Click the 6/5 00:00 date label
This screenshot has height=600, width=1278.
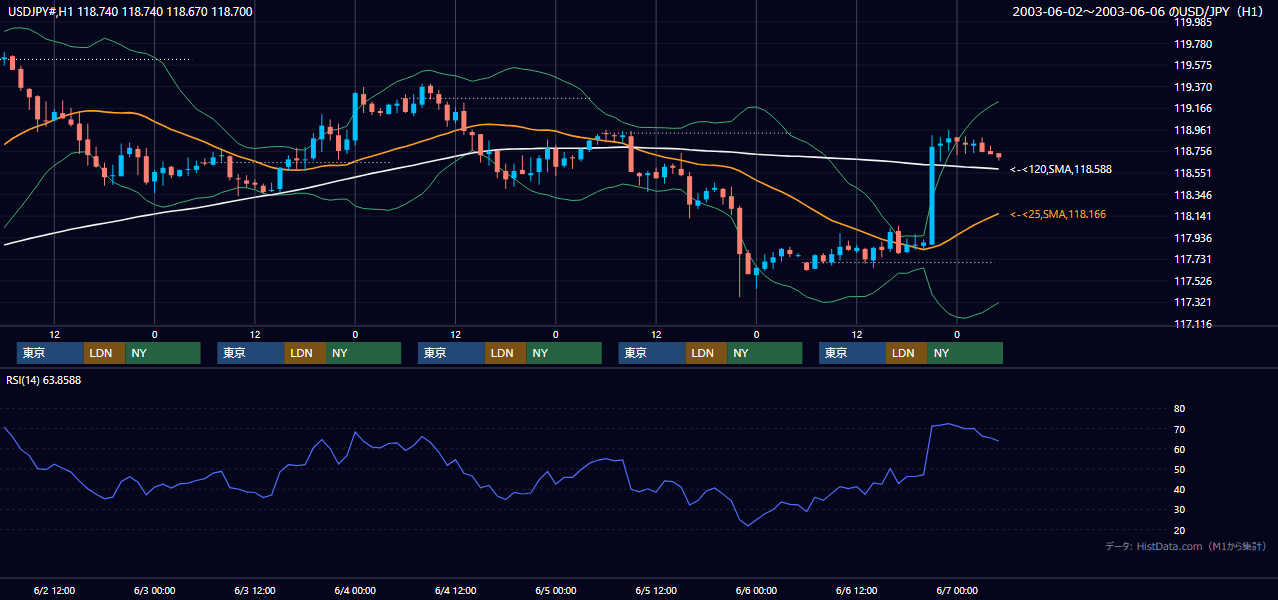point(556,590)
